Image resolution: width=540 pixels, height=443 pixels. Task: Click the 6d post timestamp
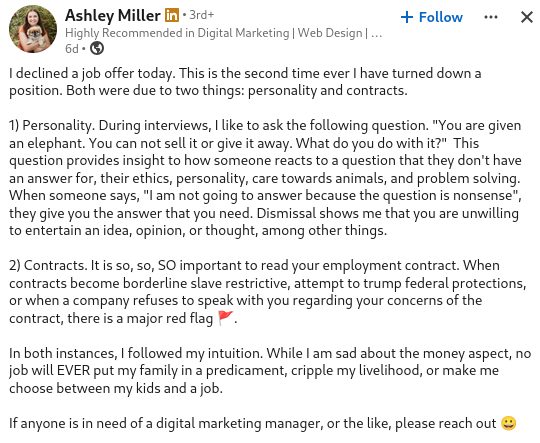[72, 49]
